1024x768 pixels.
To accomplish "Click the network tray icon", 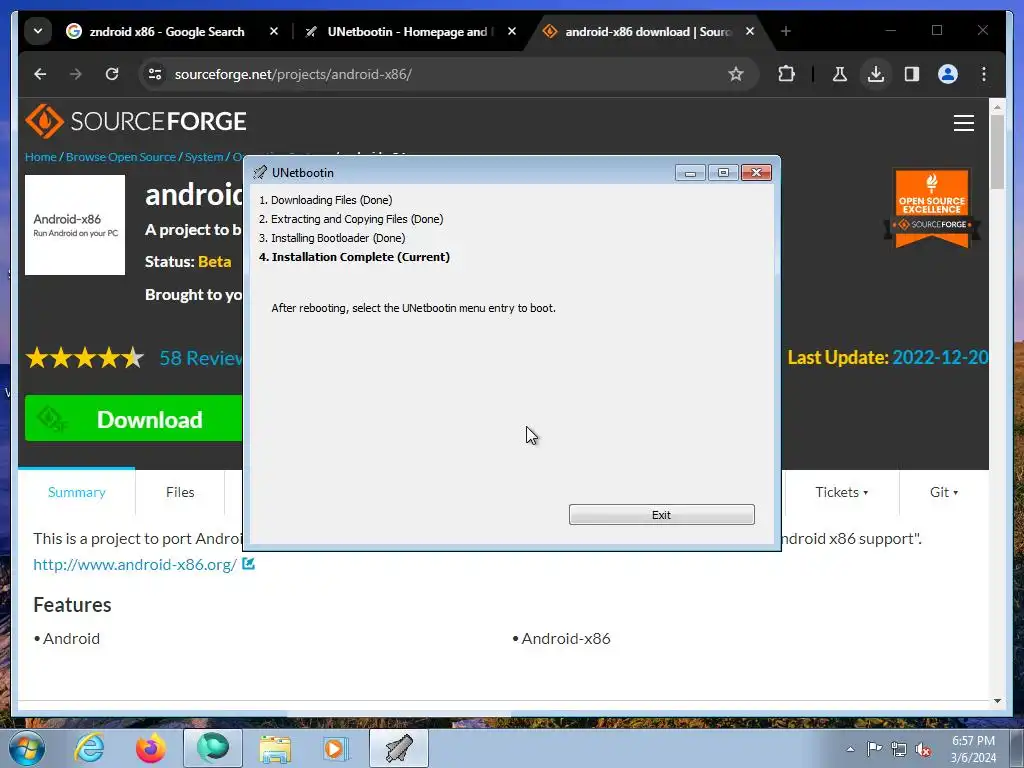I will [x=899, y=749].
